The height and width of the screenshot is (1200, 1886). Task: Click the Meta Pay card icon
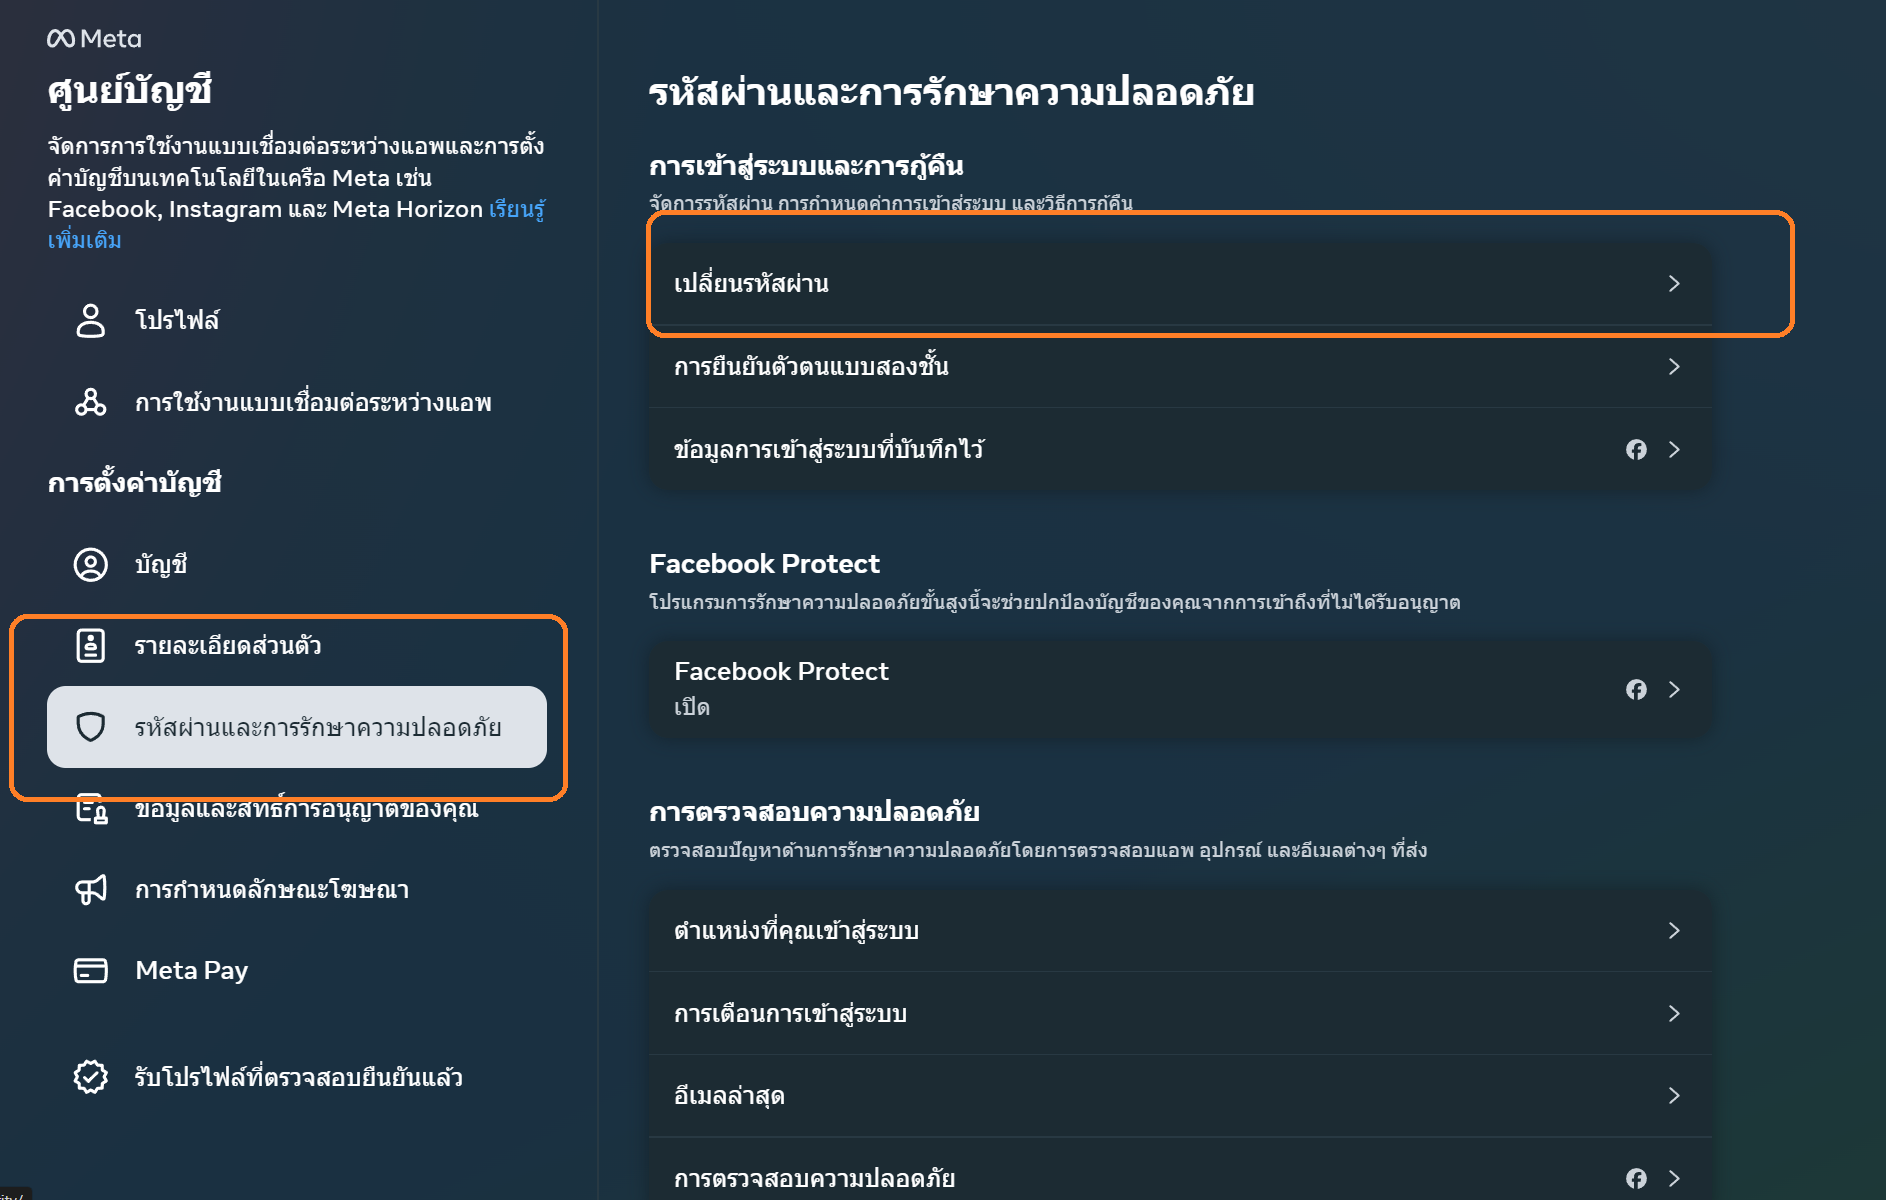point(91,971)
